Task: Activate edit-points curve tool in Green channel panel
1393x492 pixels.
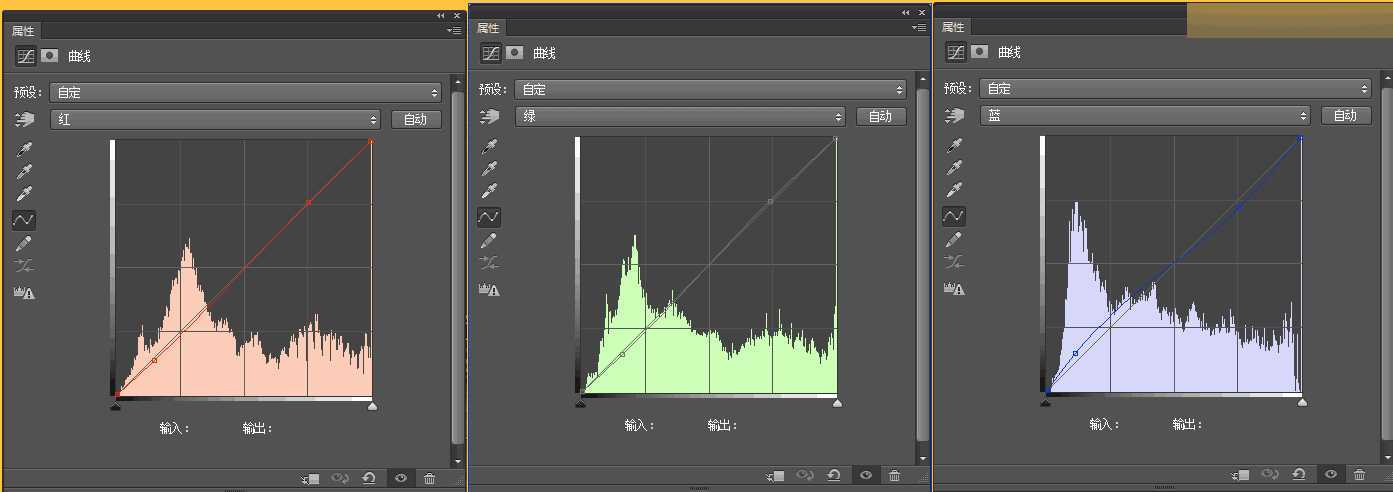Action: click(489, 216)
